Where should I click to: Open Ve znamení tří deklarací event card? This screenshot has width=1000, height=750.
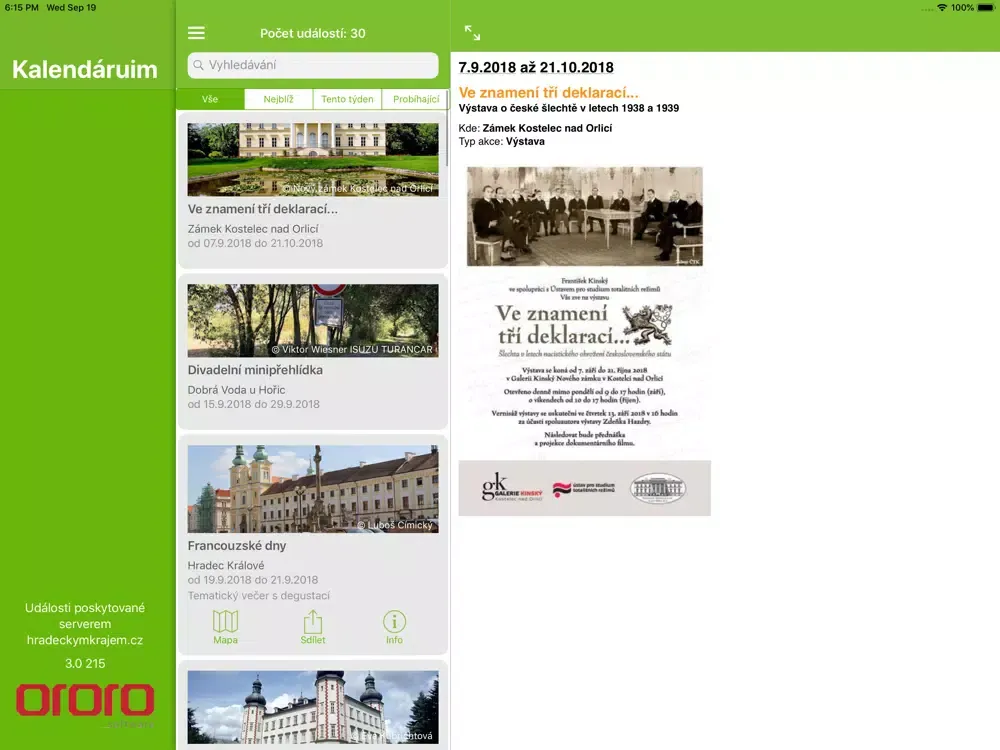(312, 191)
